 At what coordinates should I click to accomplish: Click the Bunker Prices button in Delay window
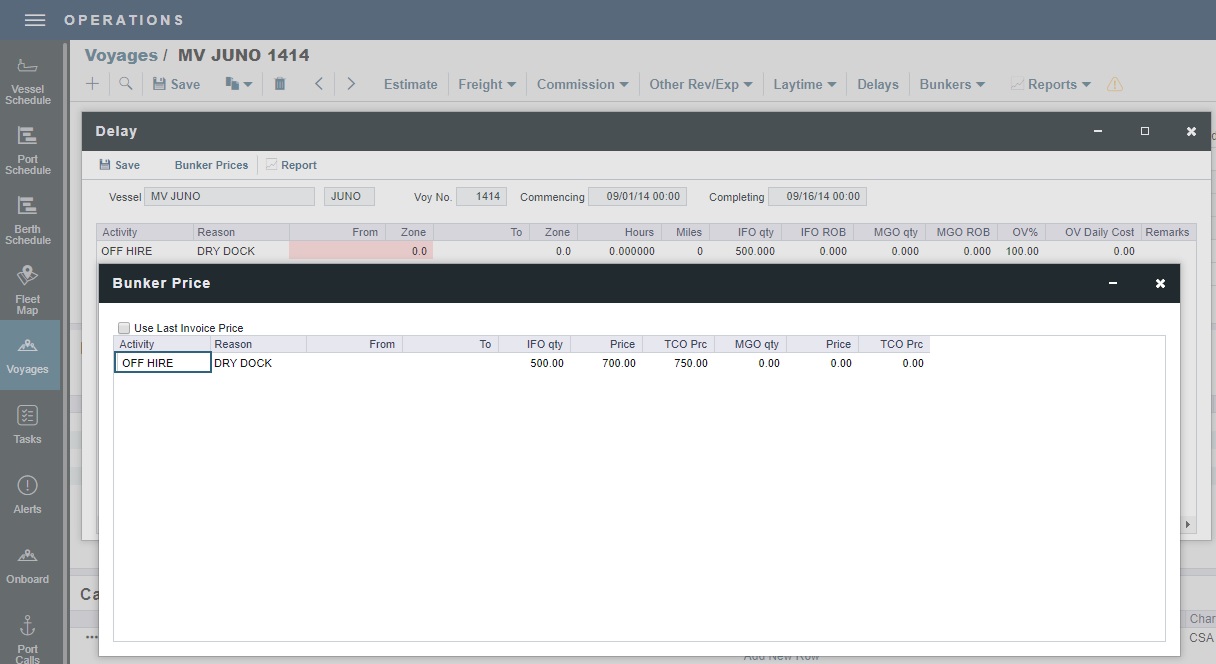(210, 164)
